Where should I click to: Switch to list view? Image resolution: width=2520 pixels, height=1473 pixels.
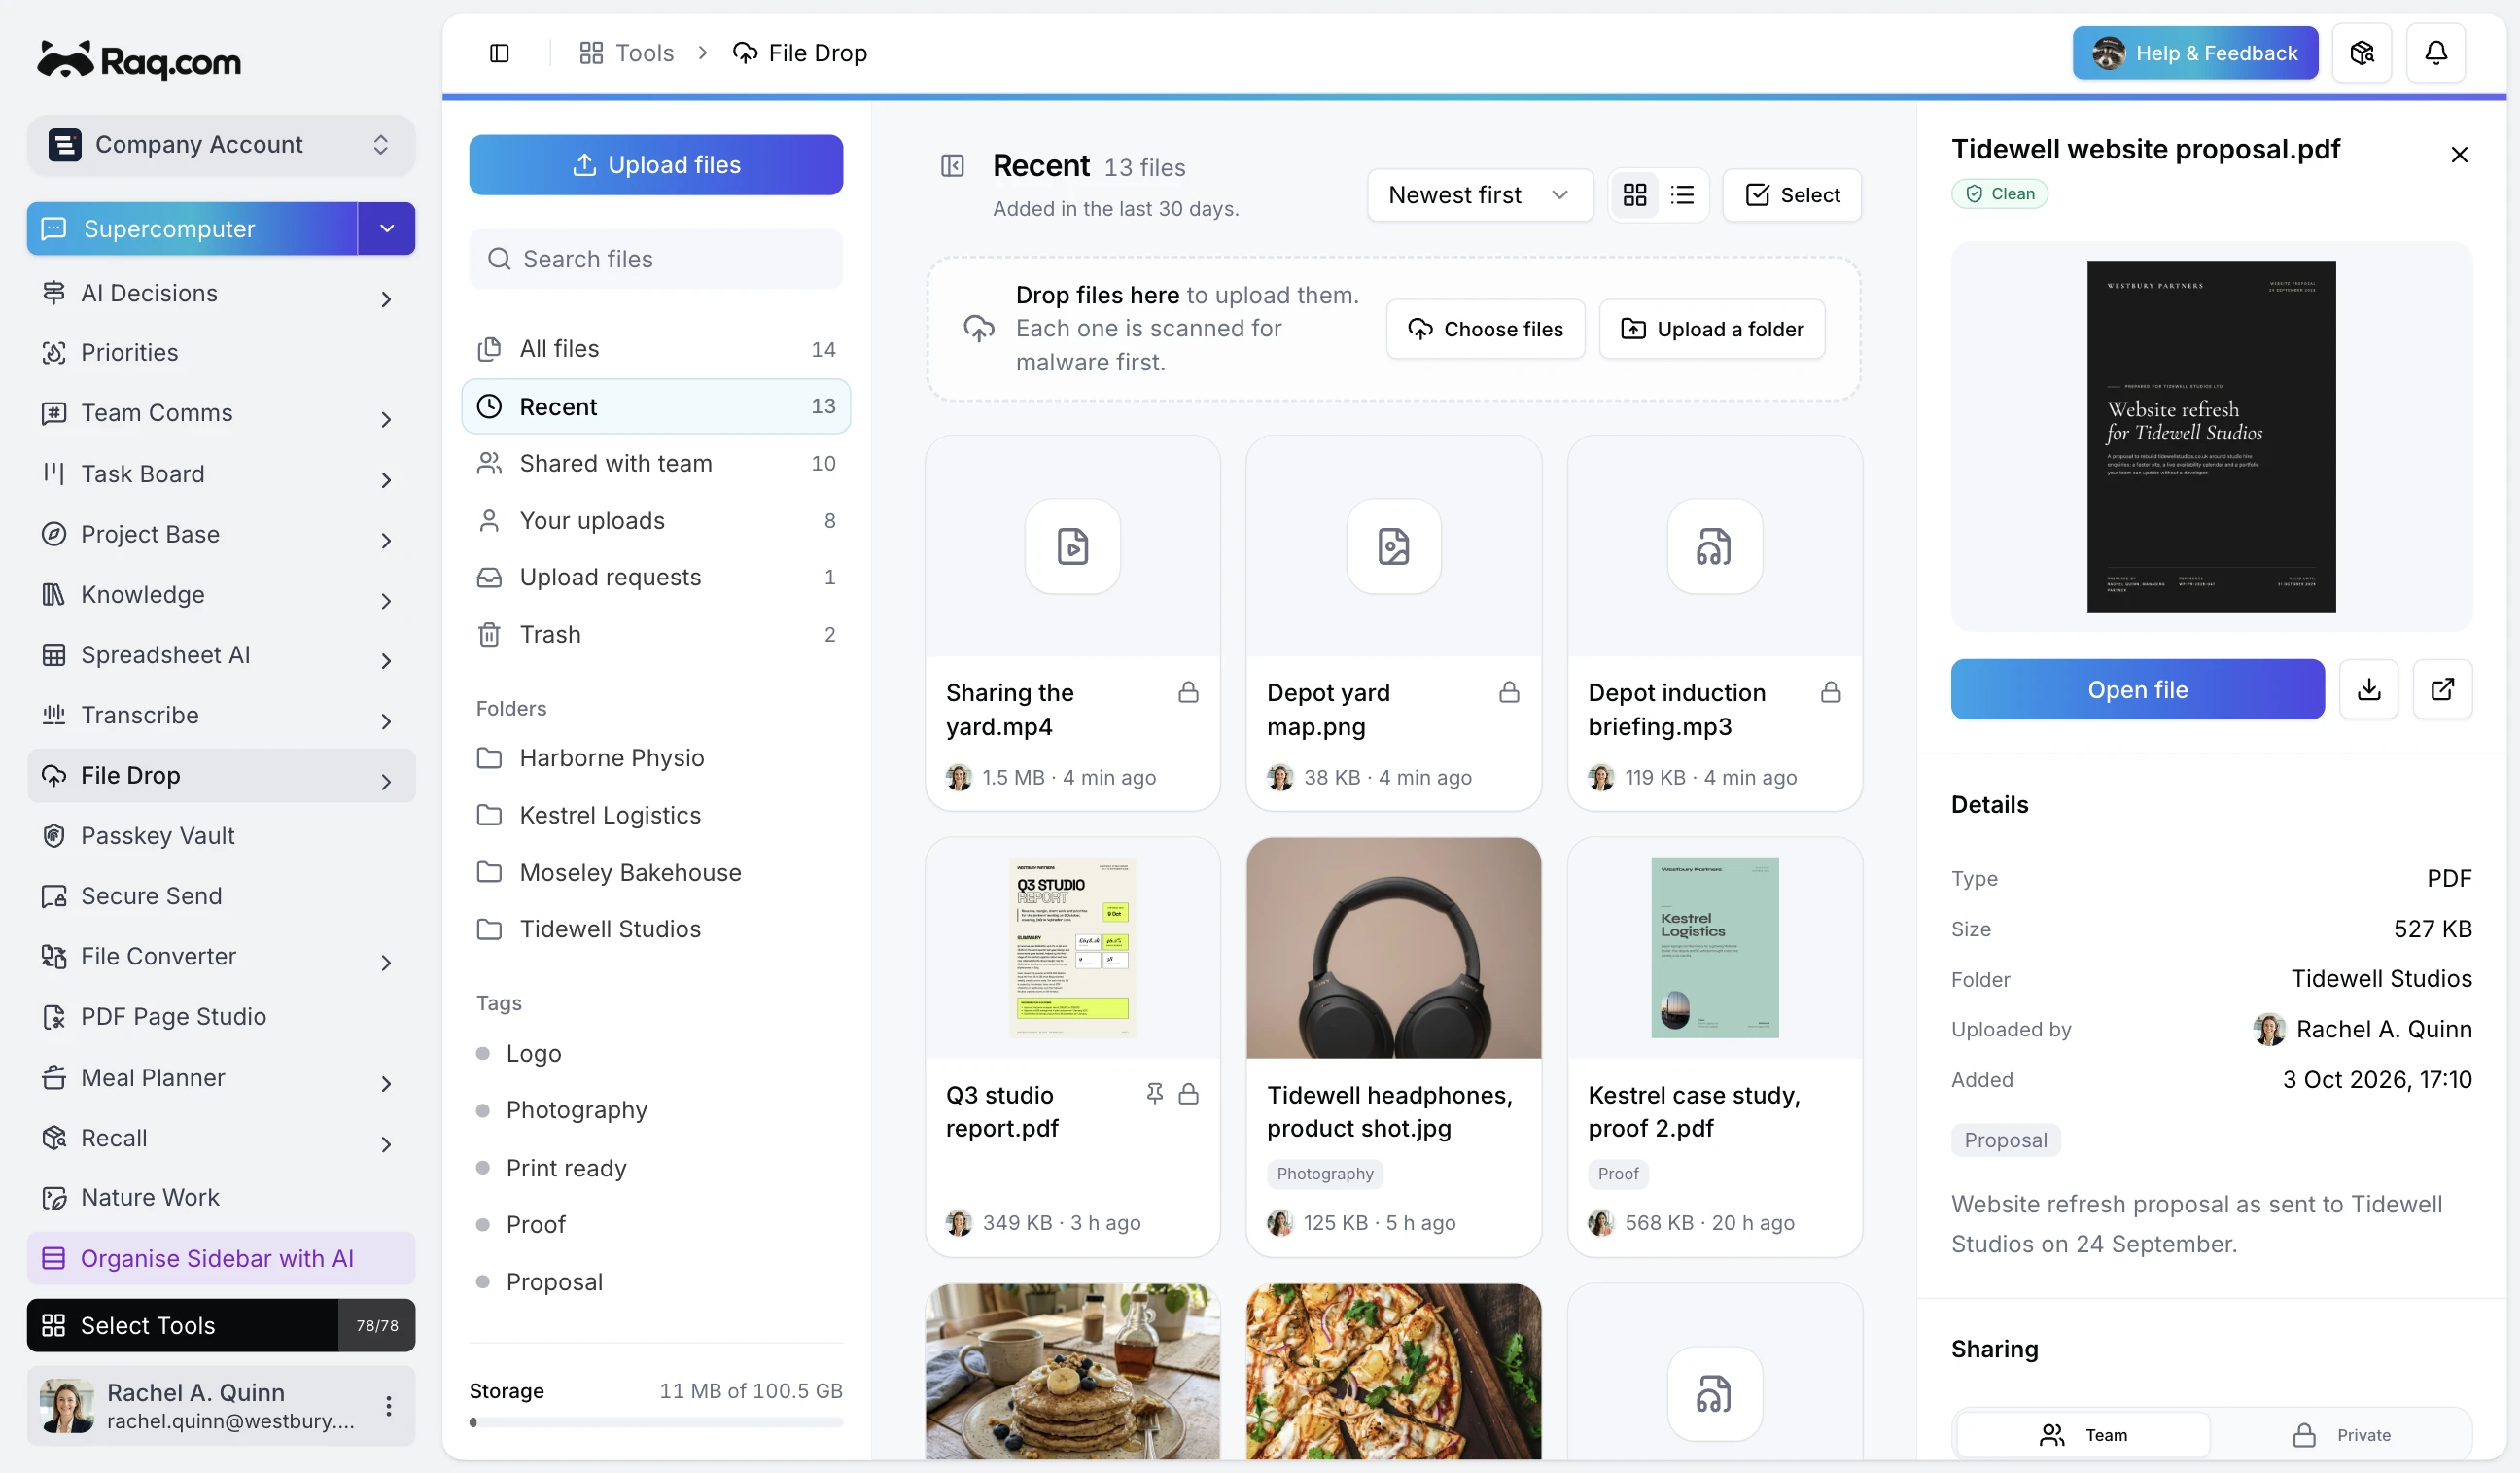[x=1681, y=194]
